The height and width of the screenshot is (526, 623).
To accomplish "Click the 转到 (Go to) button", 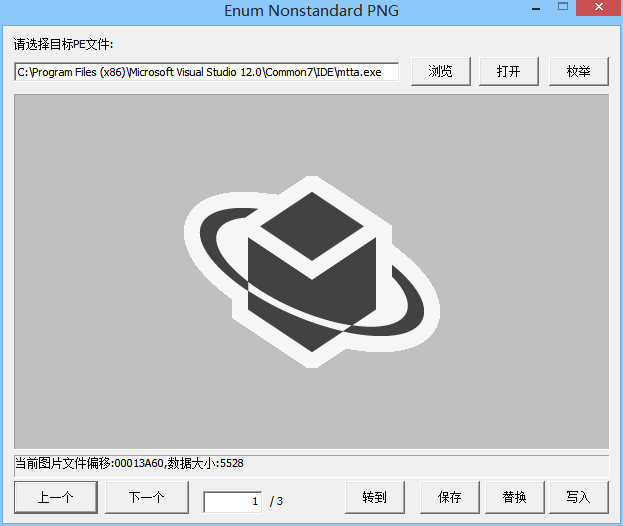I will point(375,497).
